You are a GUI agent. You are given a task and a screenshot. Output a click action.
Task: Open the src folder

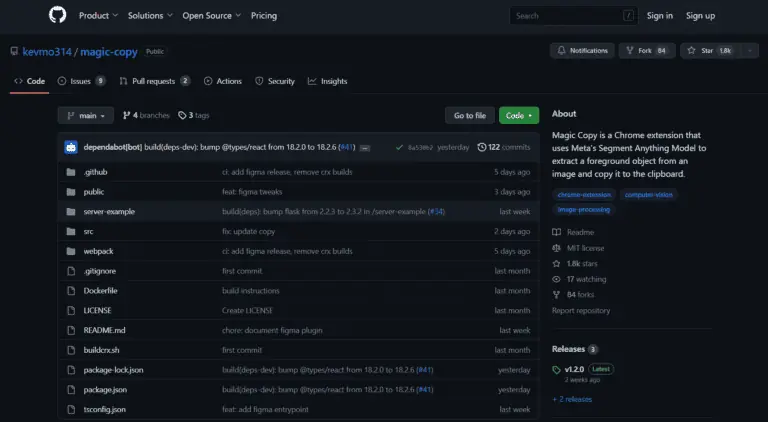(x=88, y=232)
